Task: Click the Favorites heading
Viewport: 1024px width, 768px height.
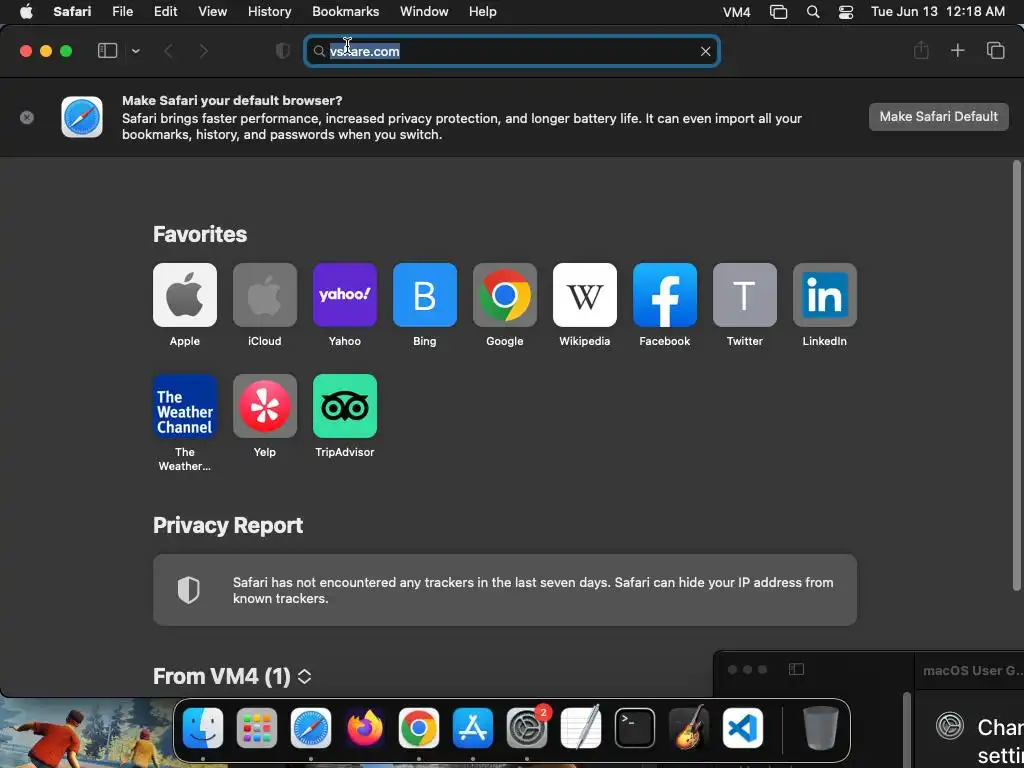Action: 200,234
